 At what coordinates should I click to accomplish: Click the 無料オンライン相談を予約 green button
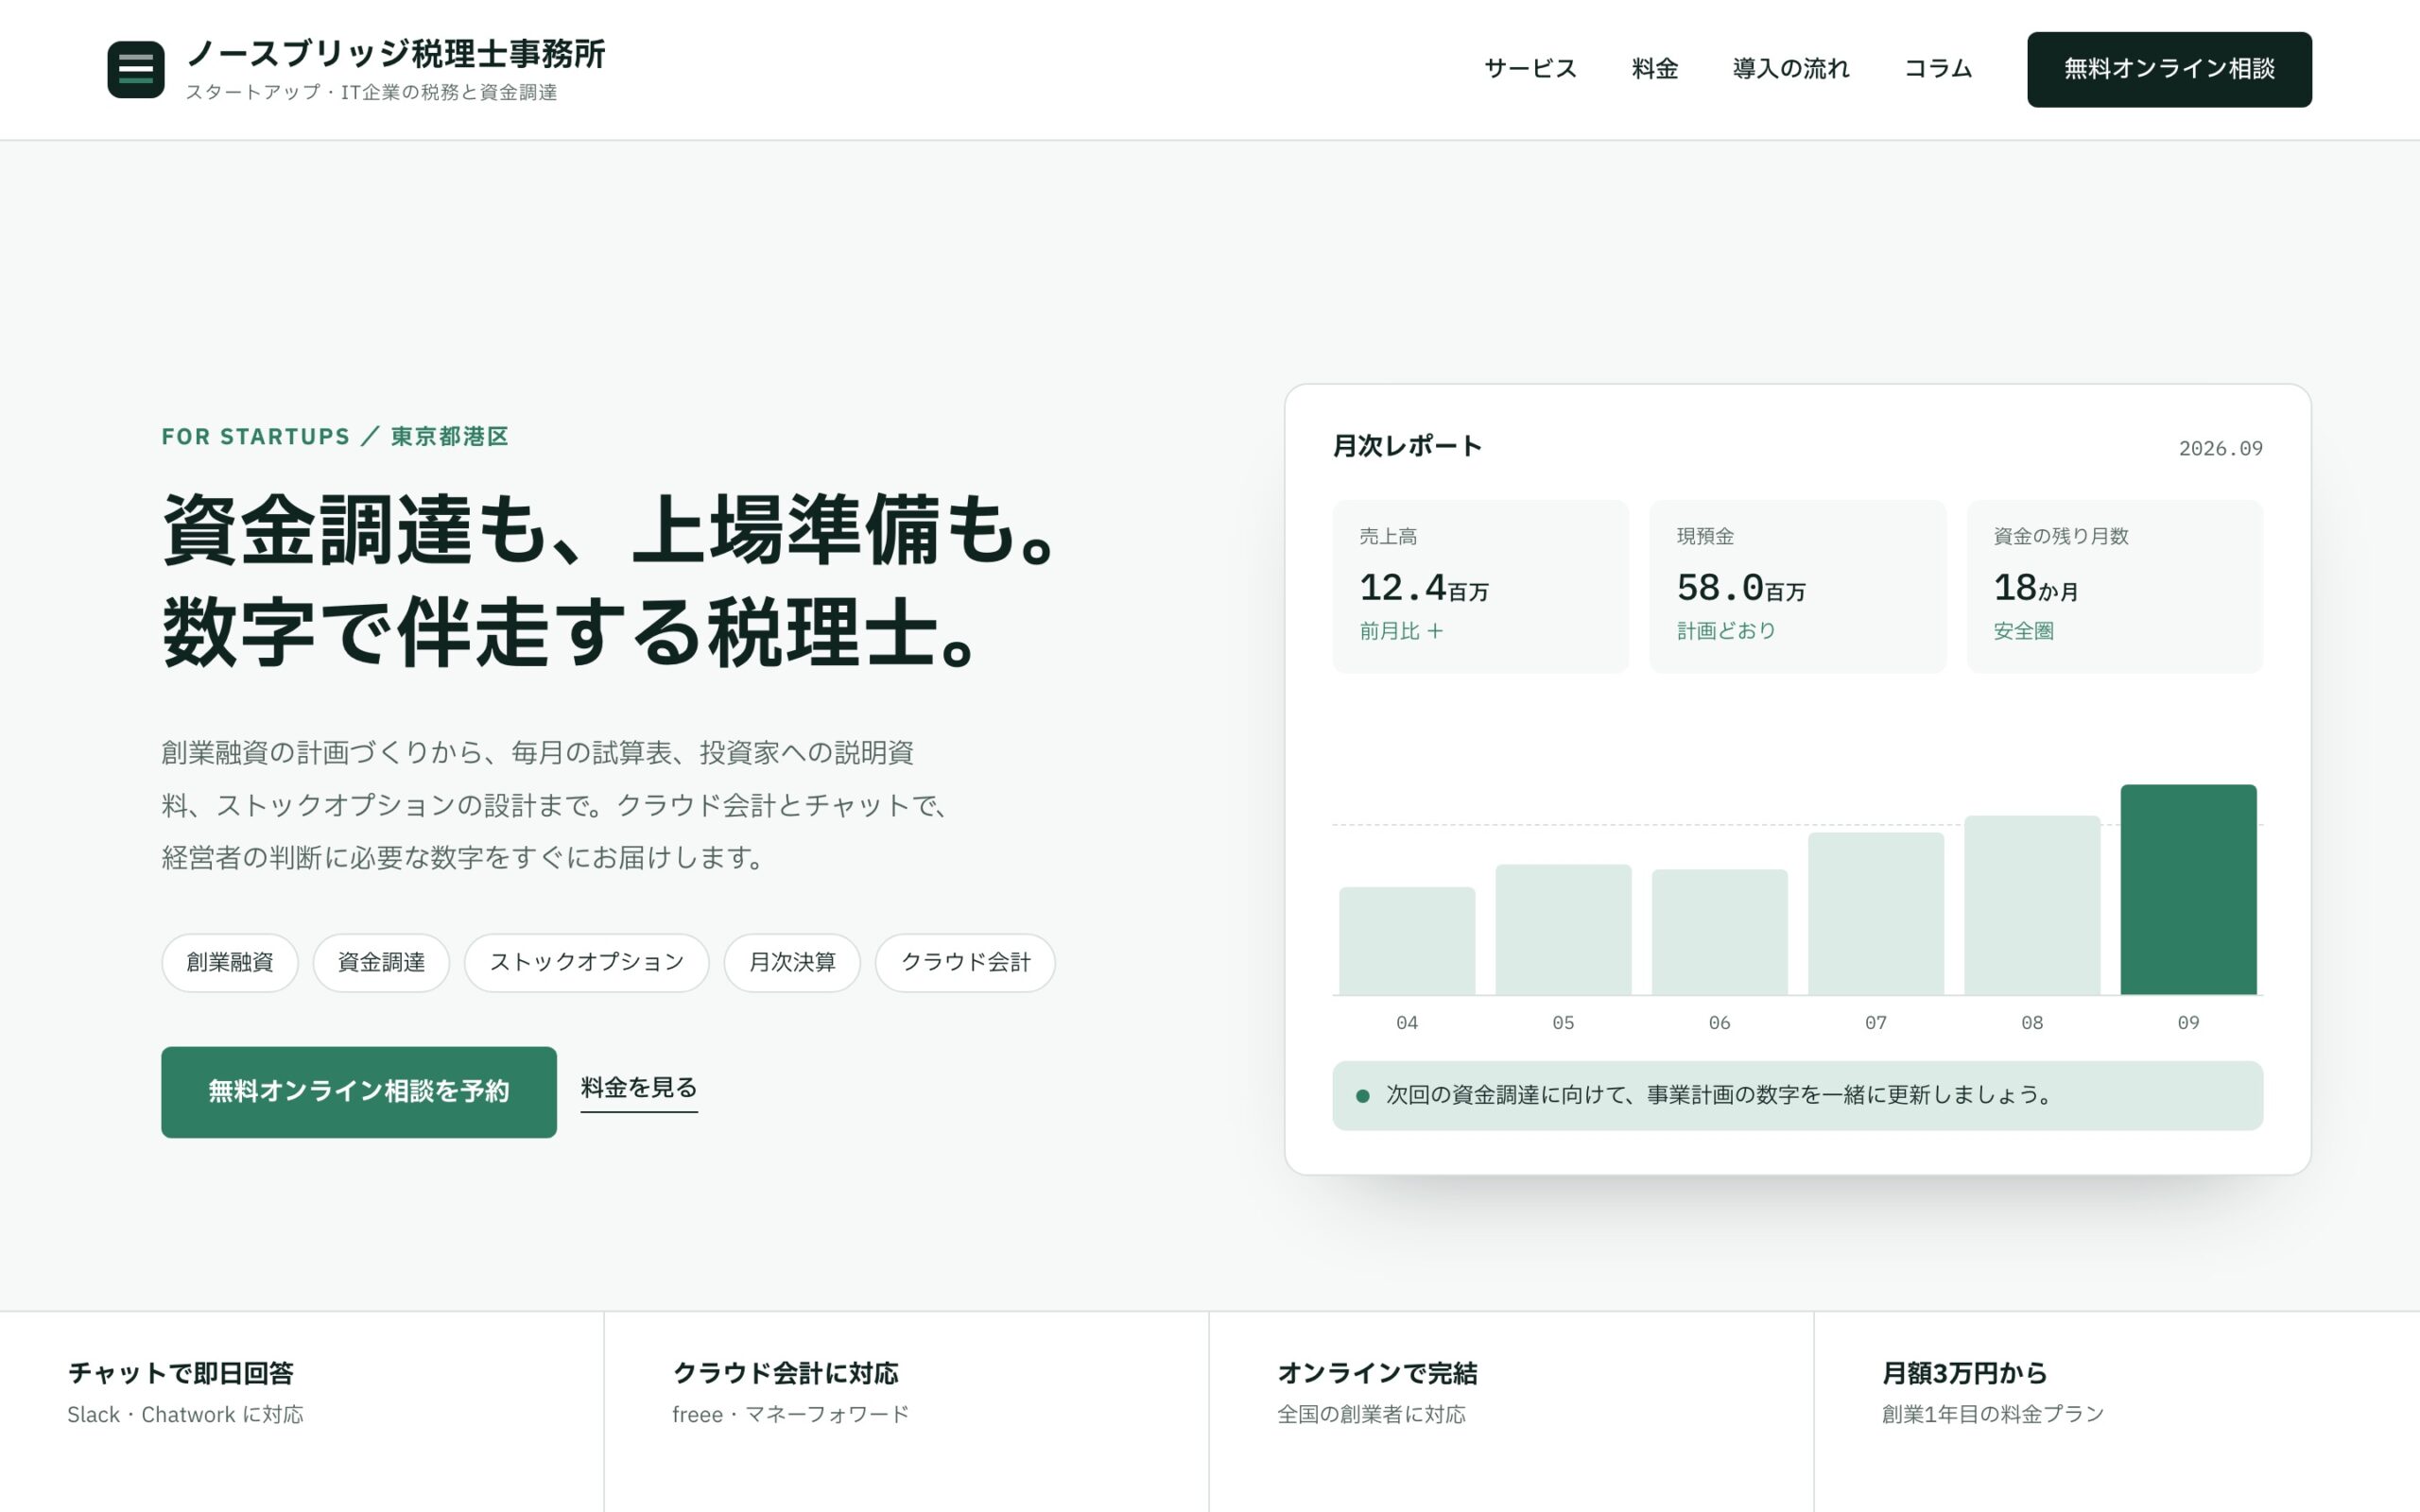(359, 1092)
